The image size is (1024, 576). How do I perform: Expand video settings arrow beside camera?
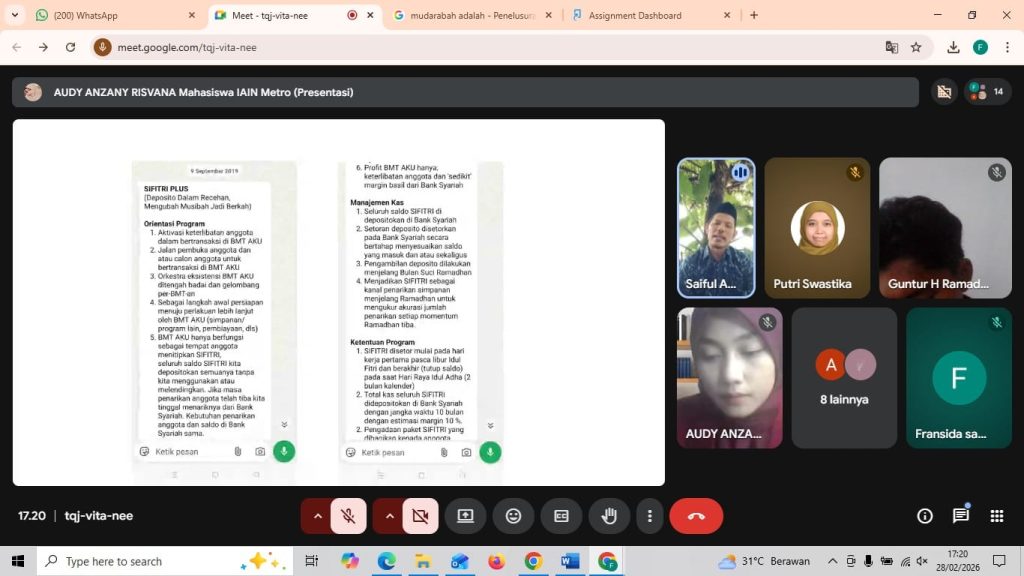pos(390,516)
